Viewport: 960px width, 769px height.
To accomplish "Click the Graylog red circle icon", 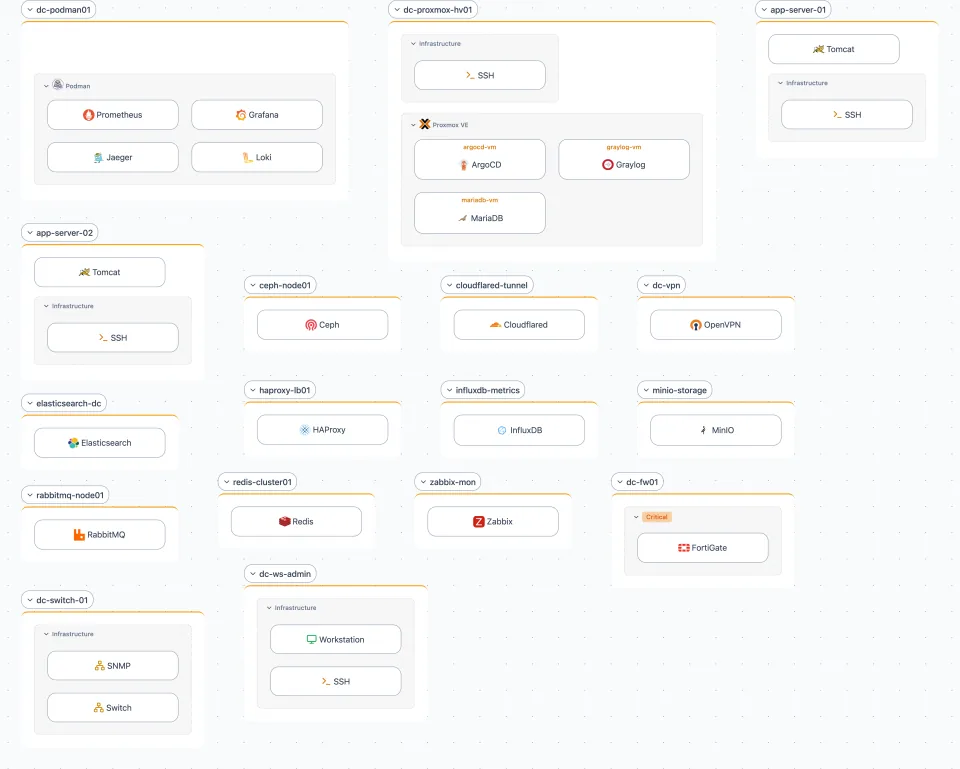I will tap(607, 165).
